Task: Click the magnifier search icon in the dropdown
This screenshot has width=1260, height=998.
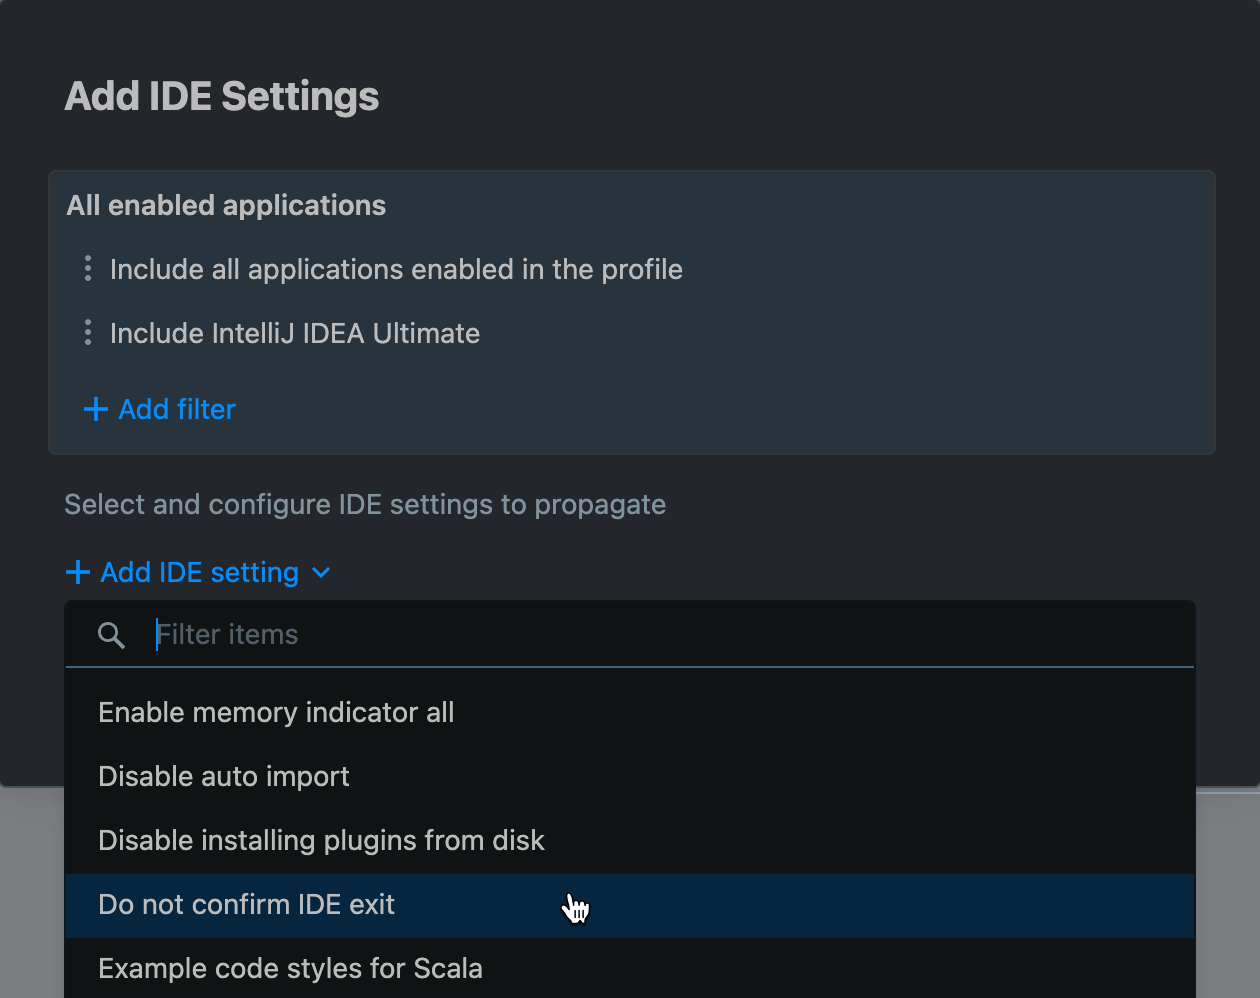Action: [111, 634]
